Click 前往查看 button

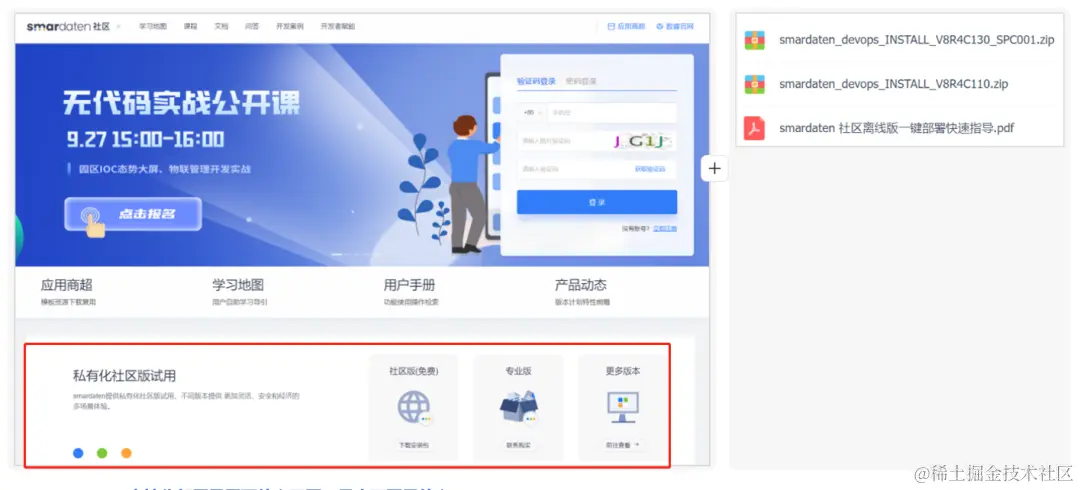[x=623, y=445]
